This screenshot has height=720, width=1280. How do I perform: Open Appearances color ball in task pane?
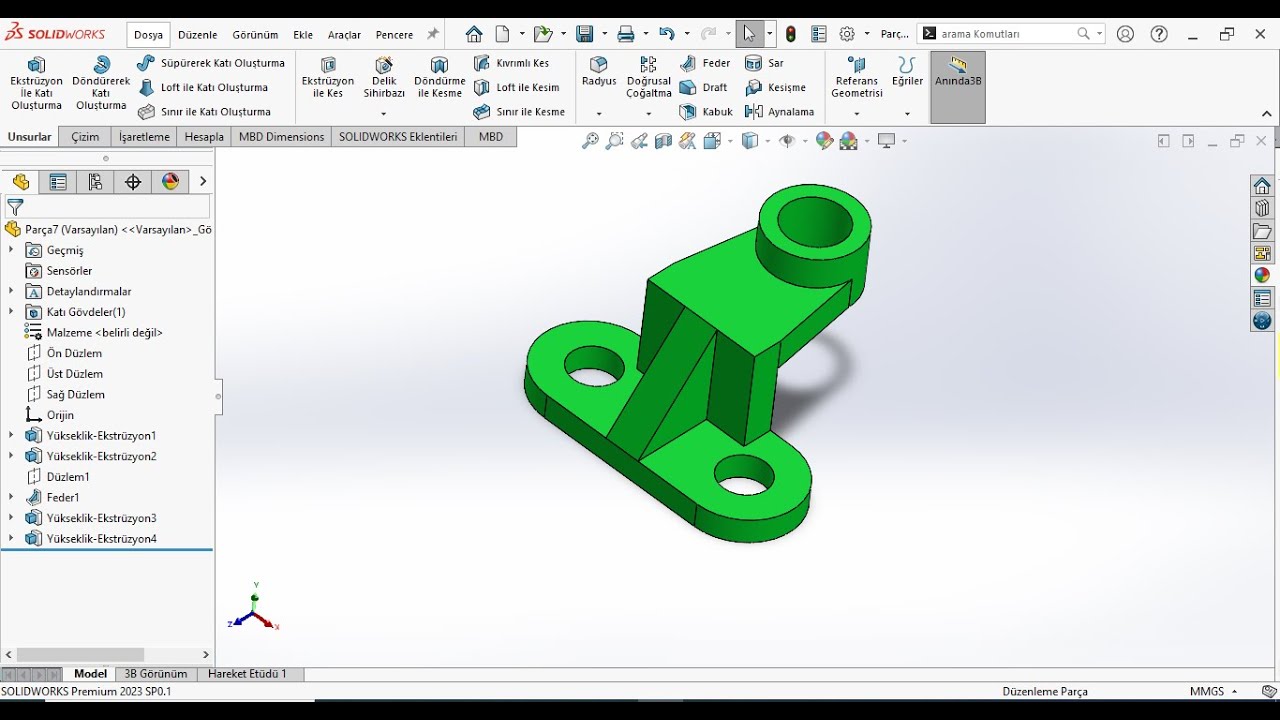click(x=1262, y=275)
